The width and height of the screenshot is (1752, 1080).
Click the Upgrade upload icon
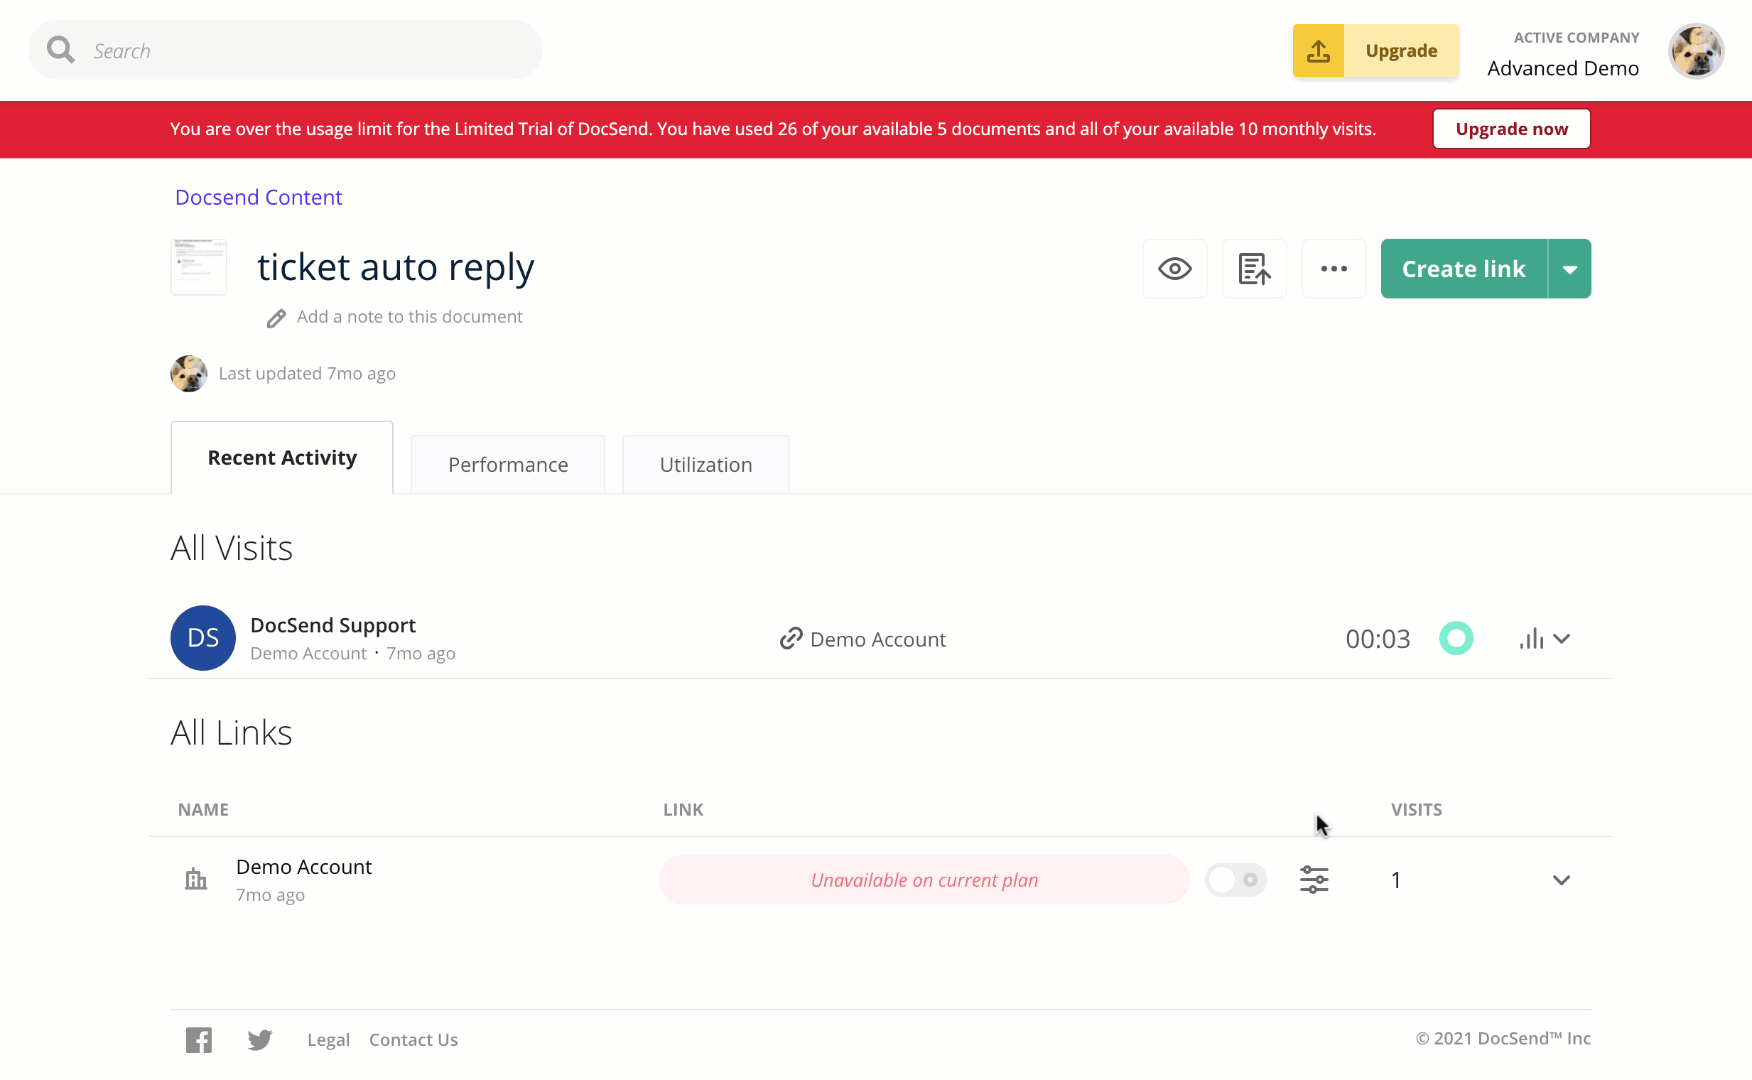(x=1318, y=51)
